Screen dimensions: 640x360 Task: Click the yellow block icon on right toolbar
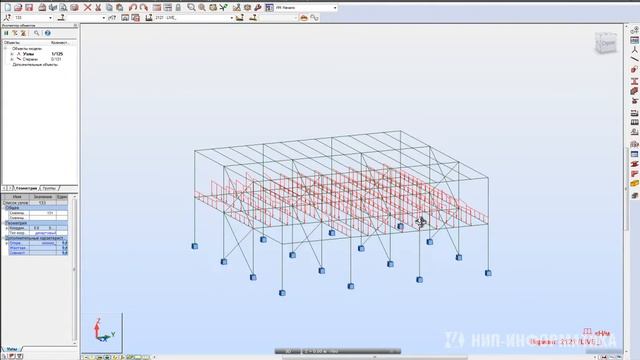pyautogui.click(x=634, y=184)
